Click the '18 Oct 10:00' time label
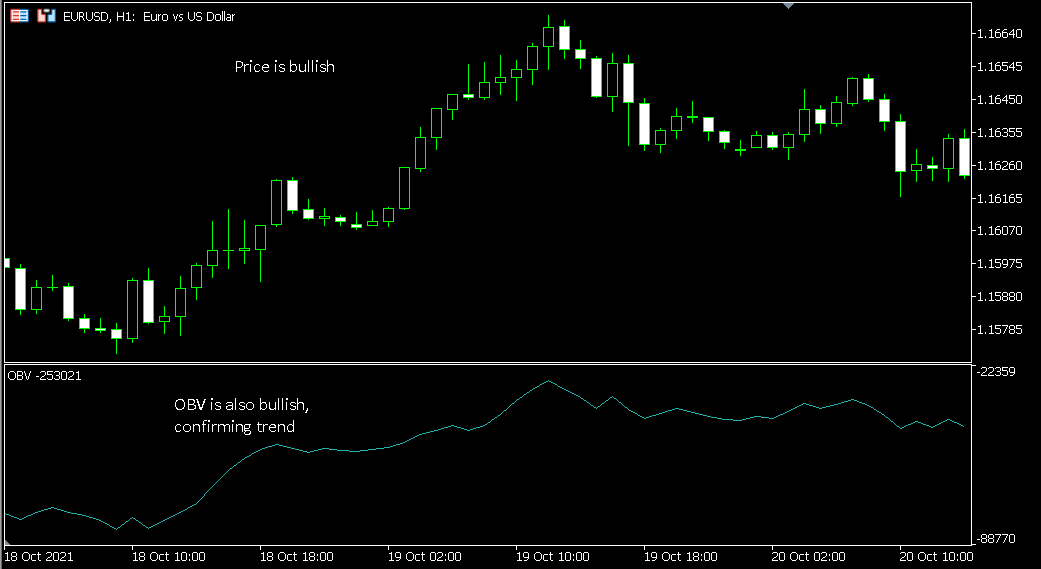 pos(169,556)
